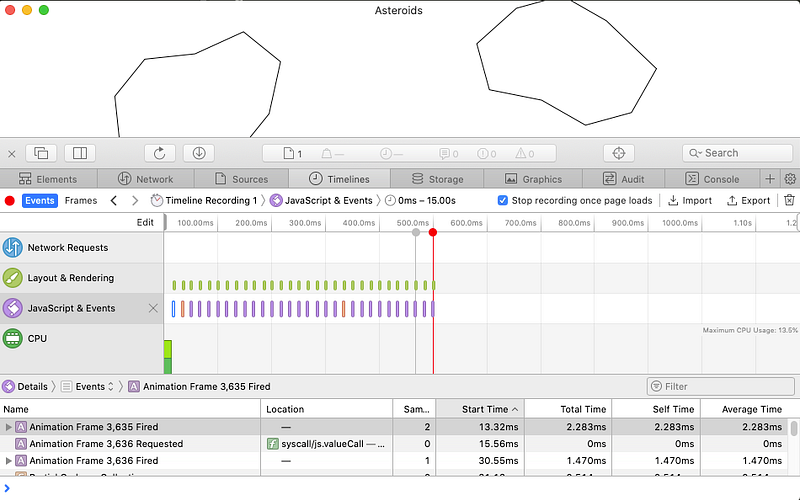Click the Import button

point(690,201)
